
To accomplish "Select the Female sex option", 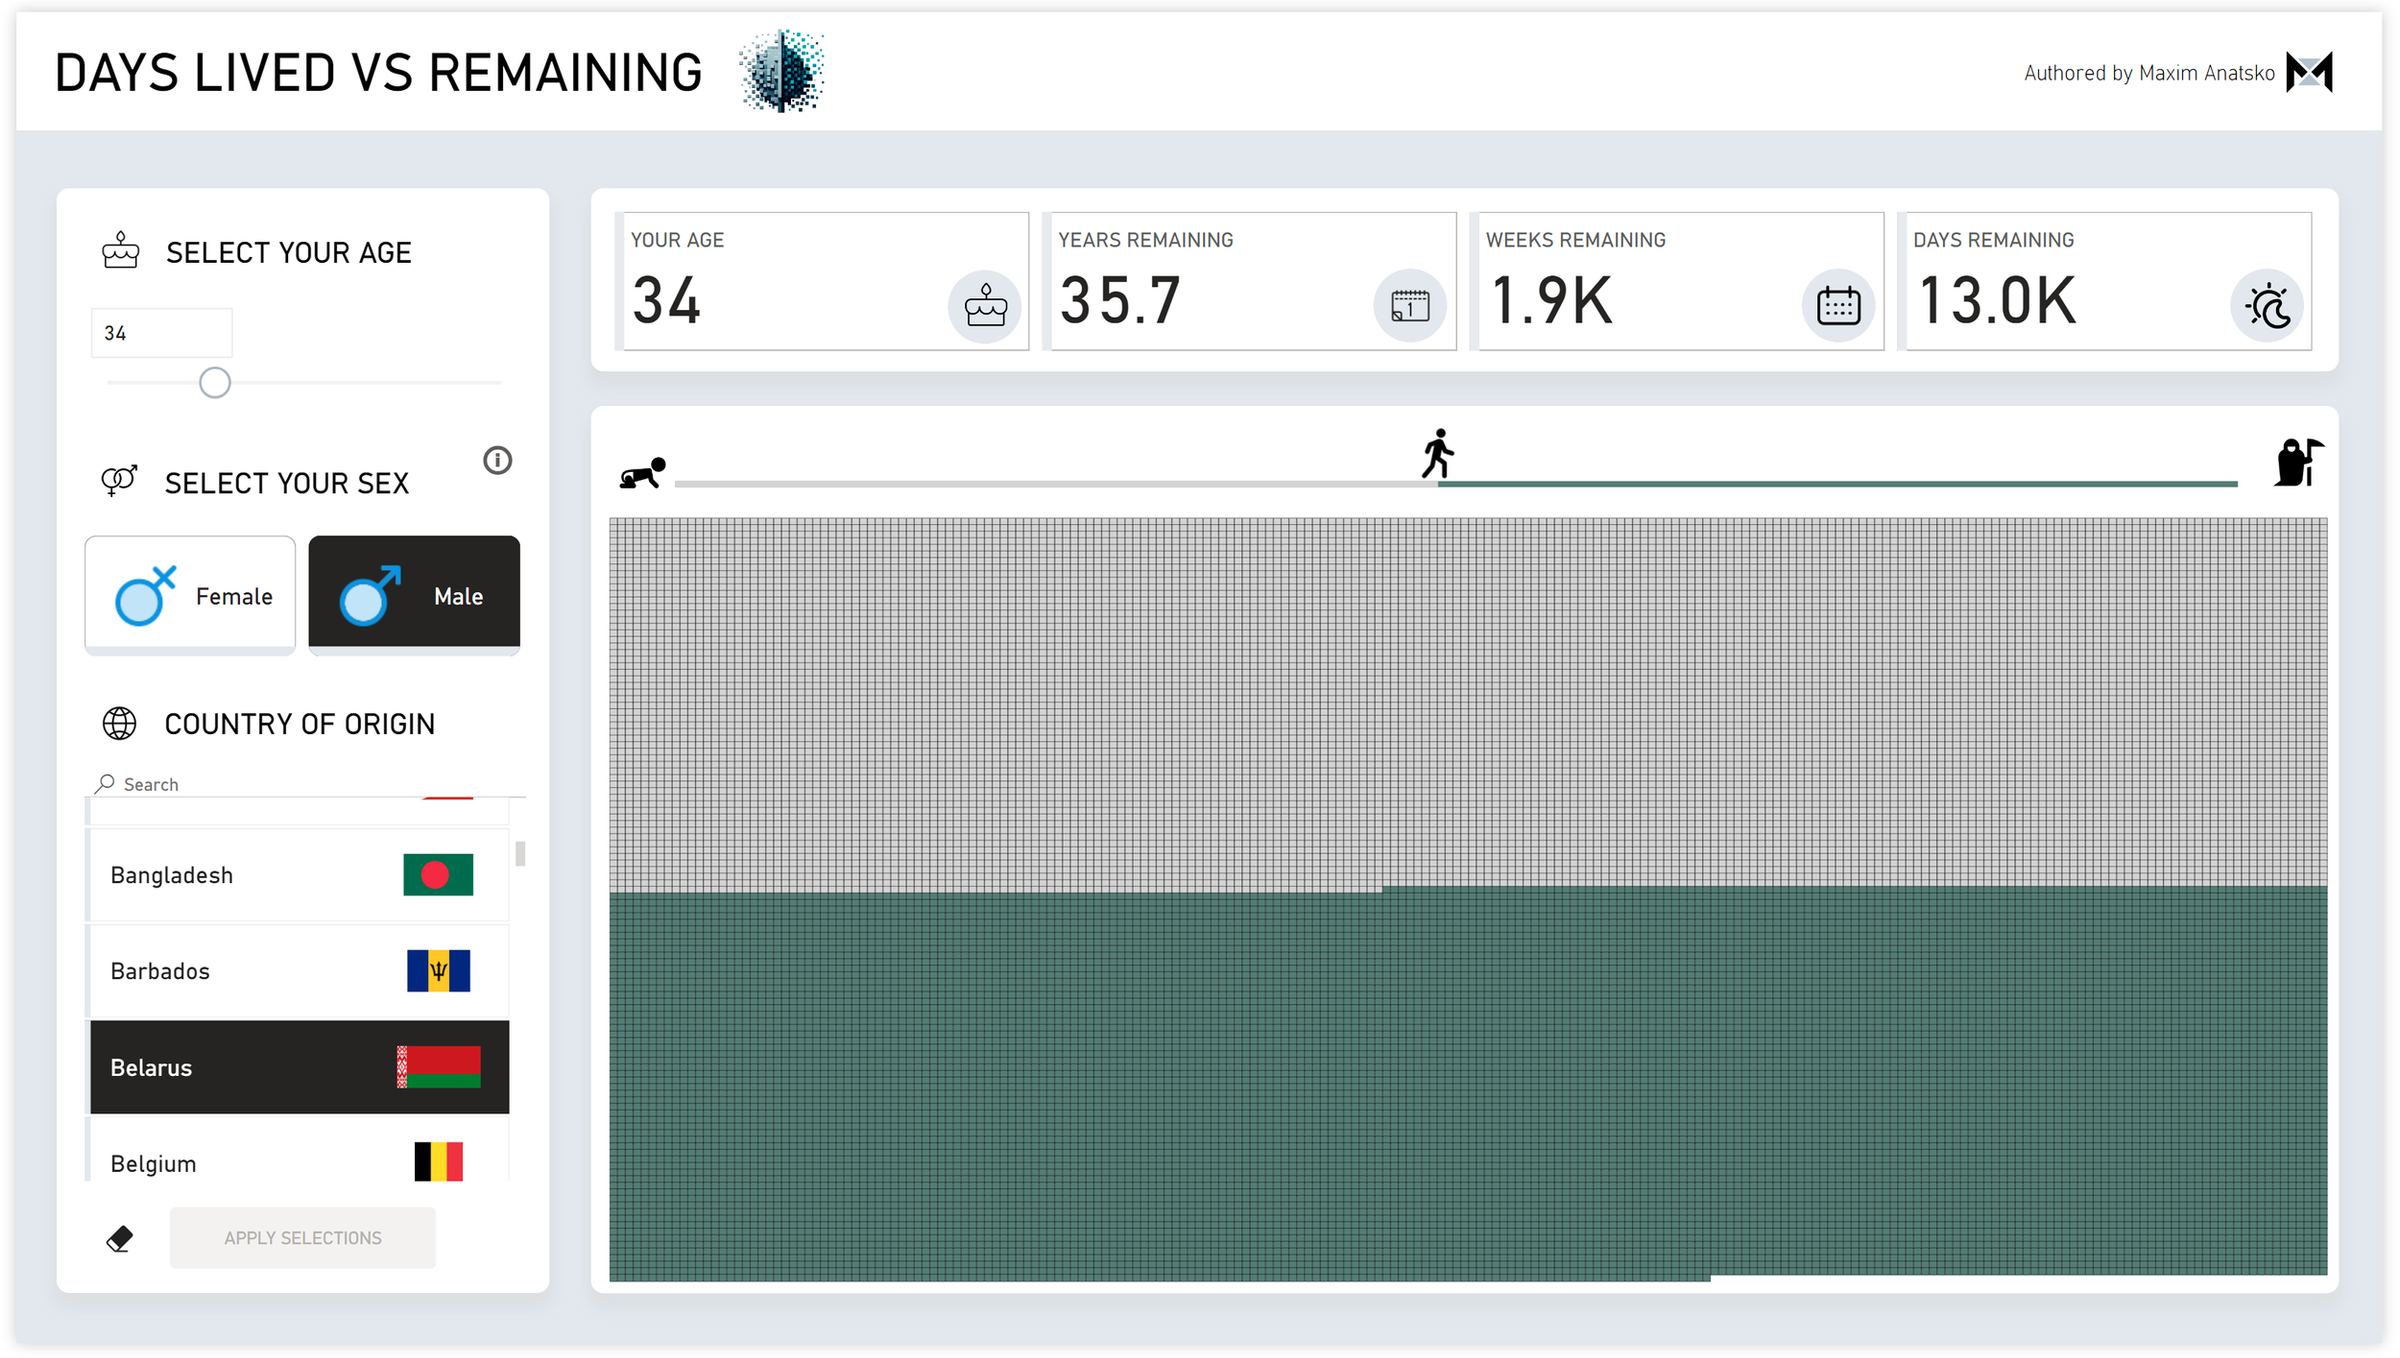I will pyautogui.click(x=191, y=595).
